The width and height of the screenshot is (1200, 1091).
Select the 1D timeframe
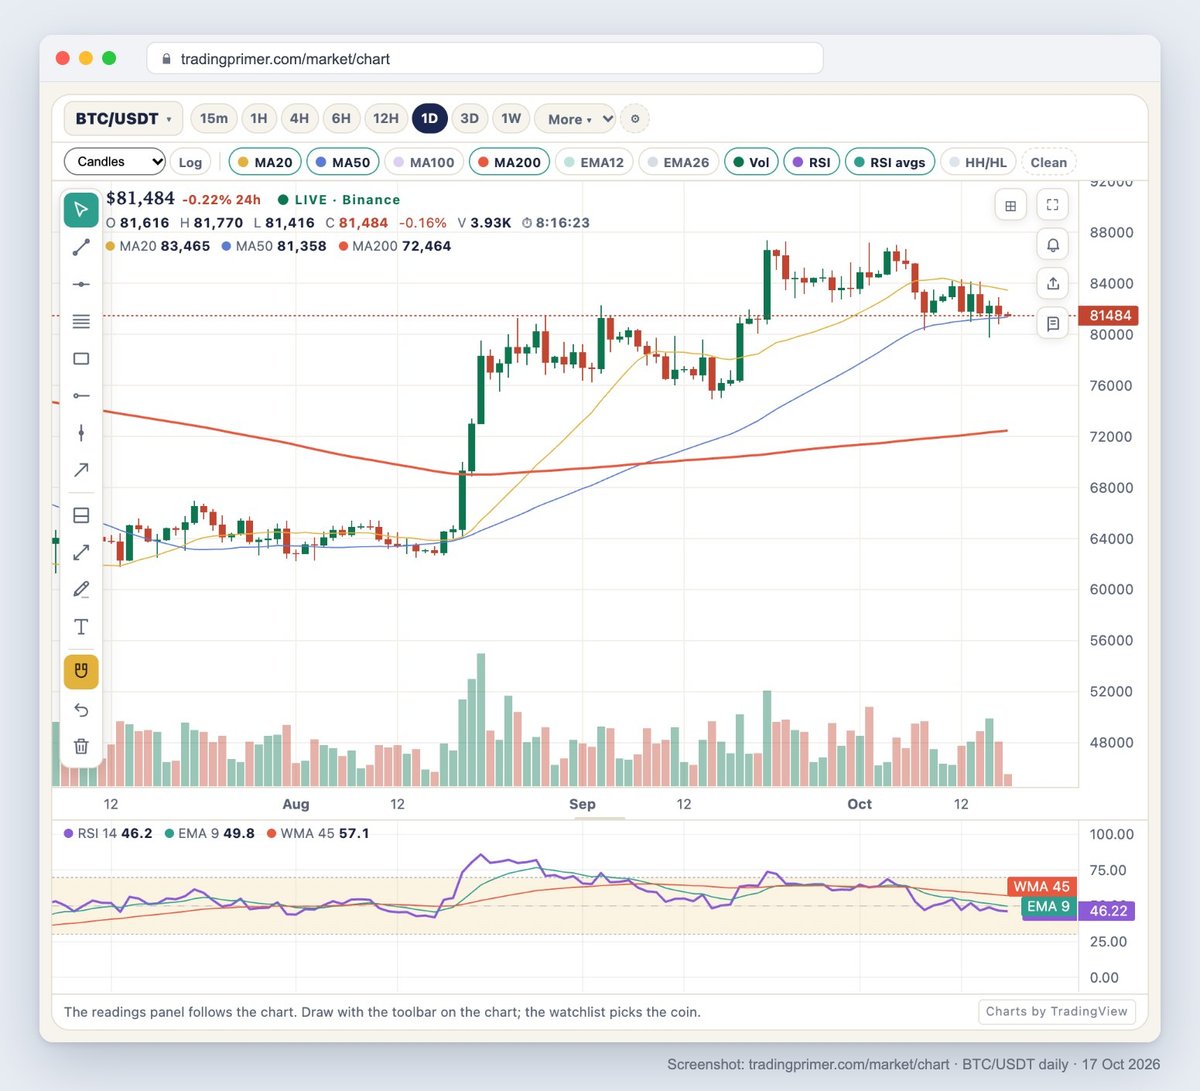(x=429, y=118)
